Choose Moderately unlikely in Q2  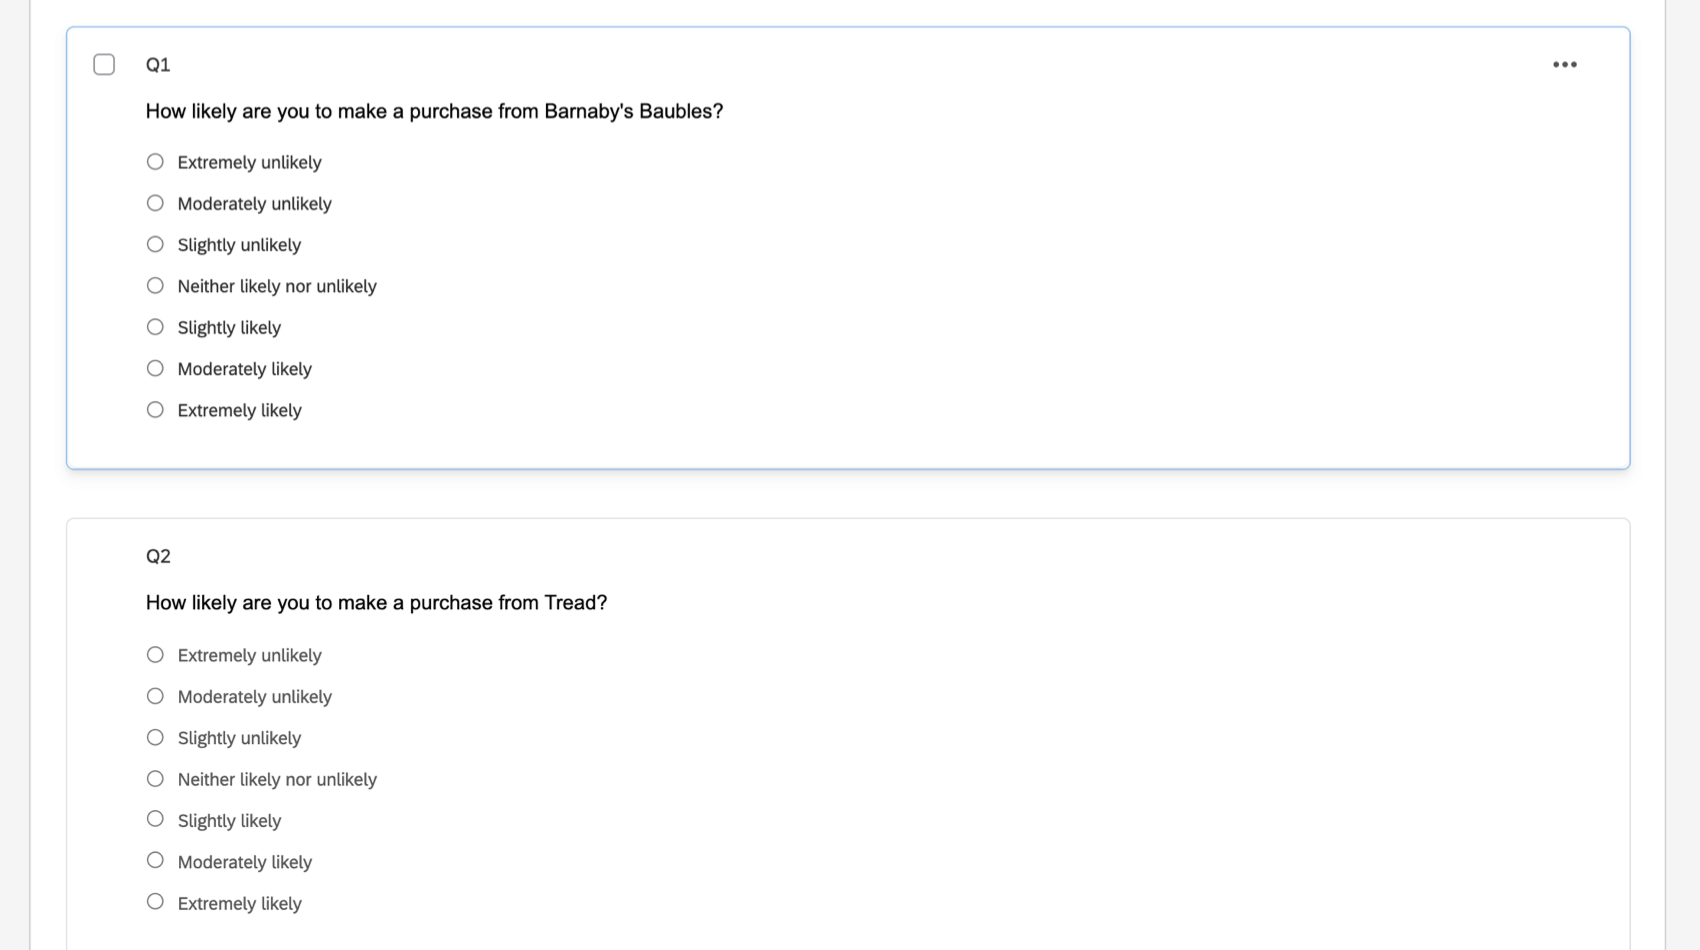click(155, 696)
